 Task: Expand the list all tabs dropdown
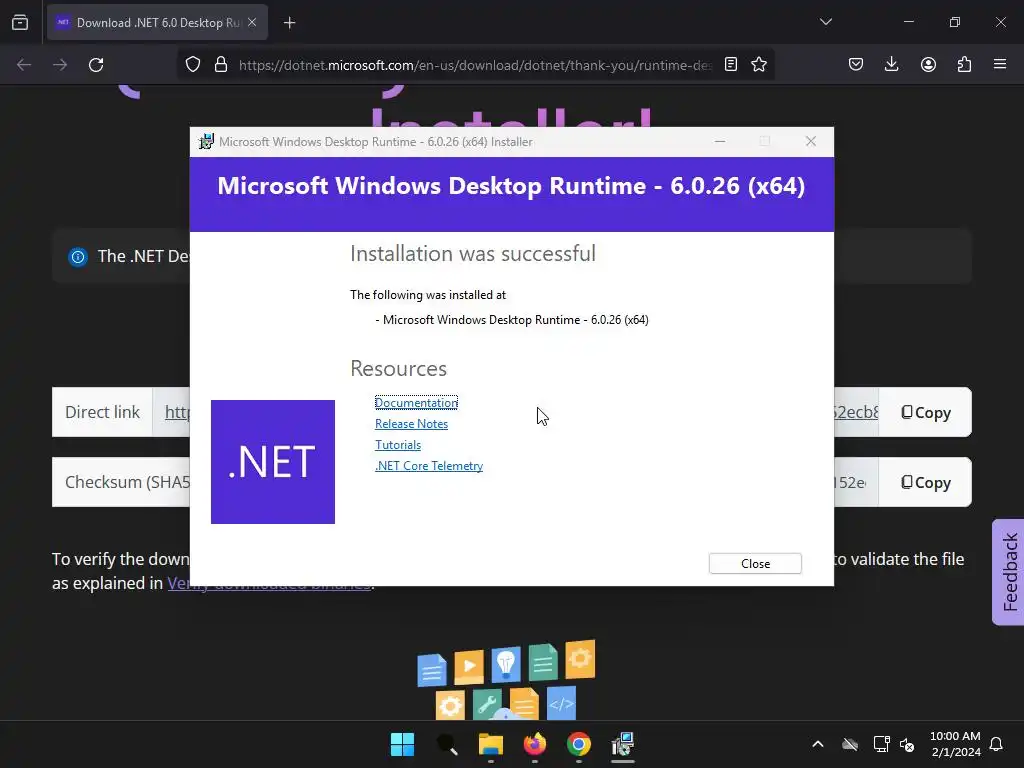pos(825,22)
